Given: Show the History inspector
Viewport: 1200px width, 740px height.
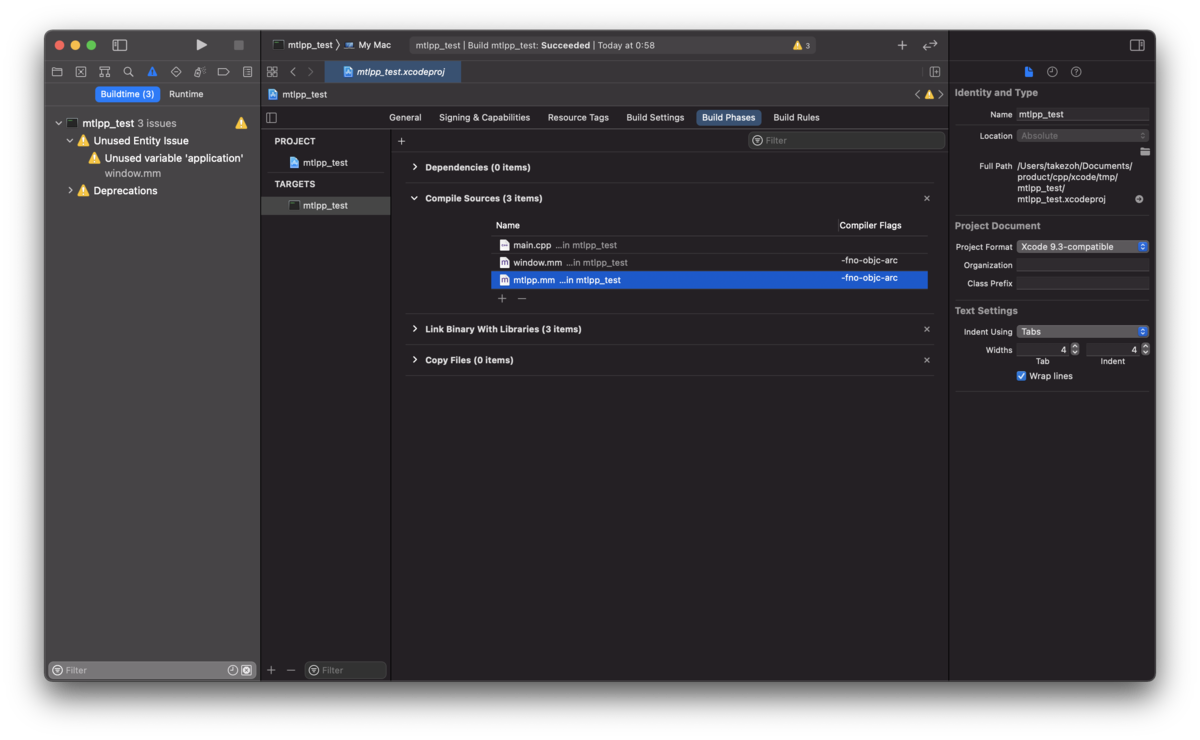Looking at the screenshot, I should tap(1052, 72).
